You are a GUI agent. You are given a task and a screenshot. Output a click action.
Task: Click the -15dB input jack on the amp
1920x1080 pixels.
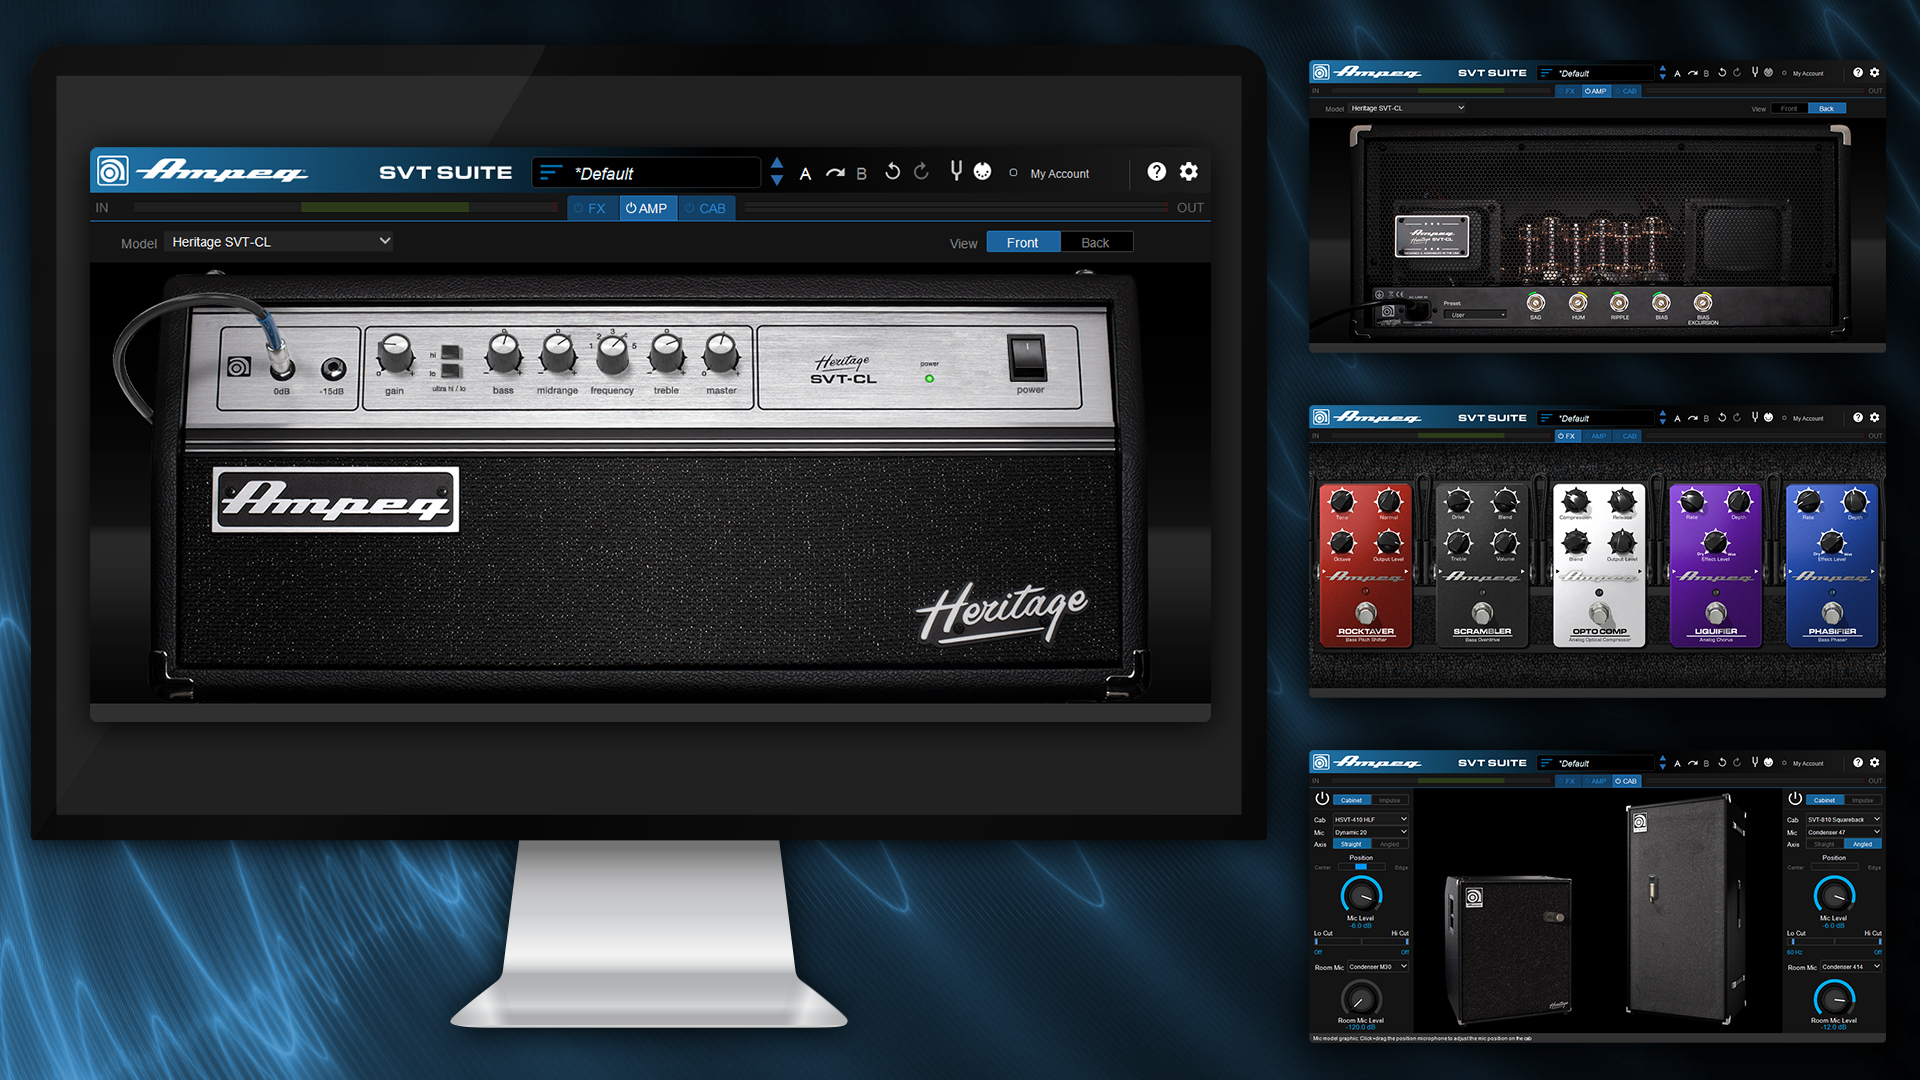(x=333, y=369)
